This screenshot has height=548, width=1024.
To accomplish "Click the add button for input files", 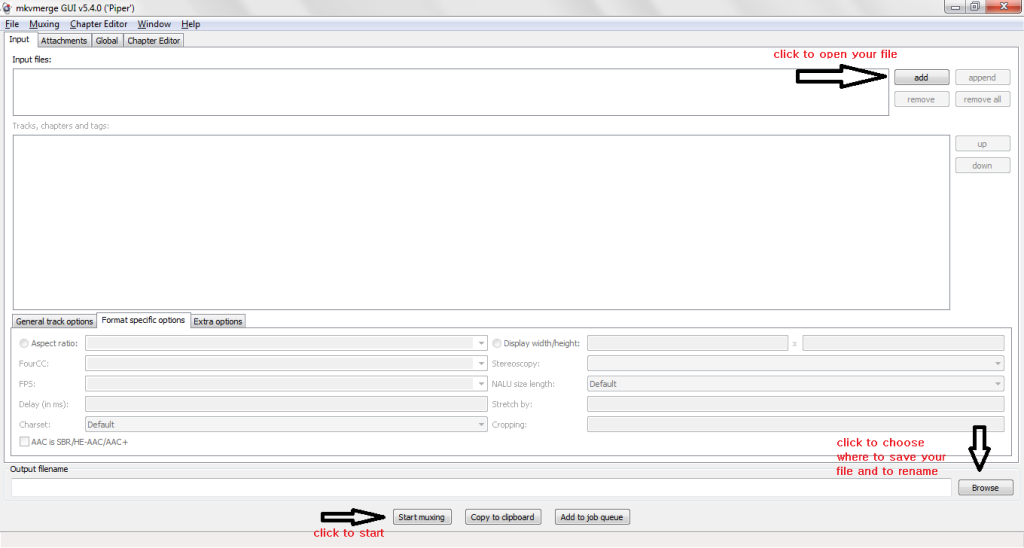I will click(921, 78).
